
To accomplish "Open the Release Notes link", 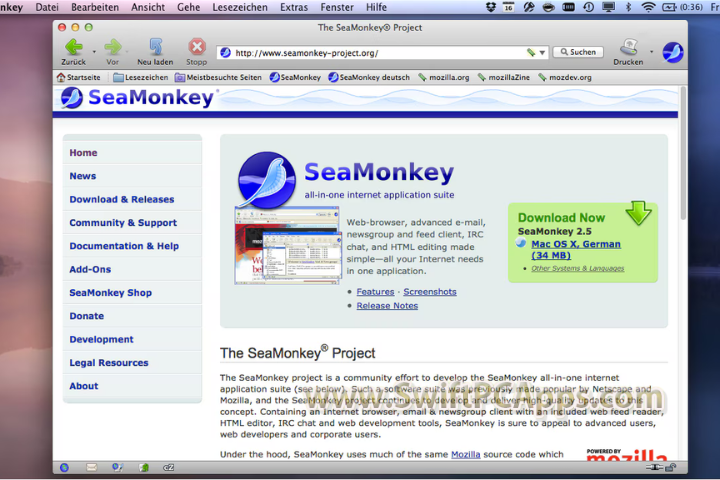I will click(387, 305).
